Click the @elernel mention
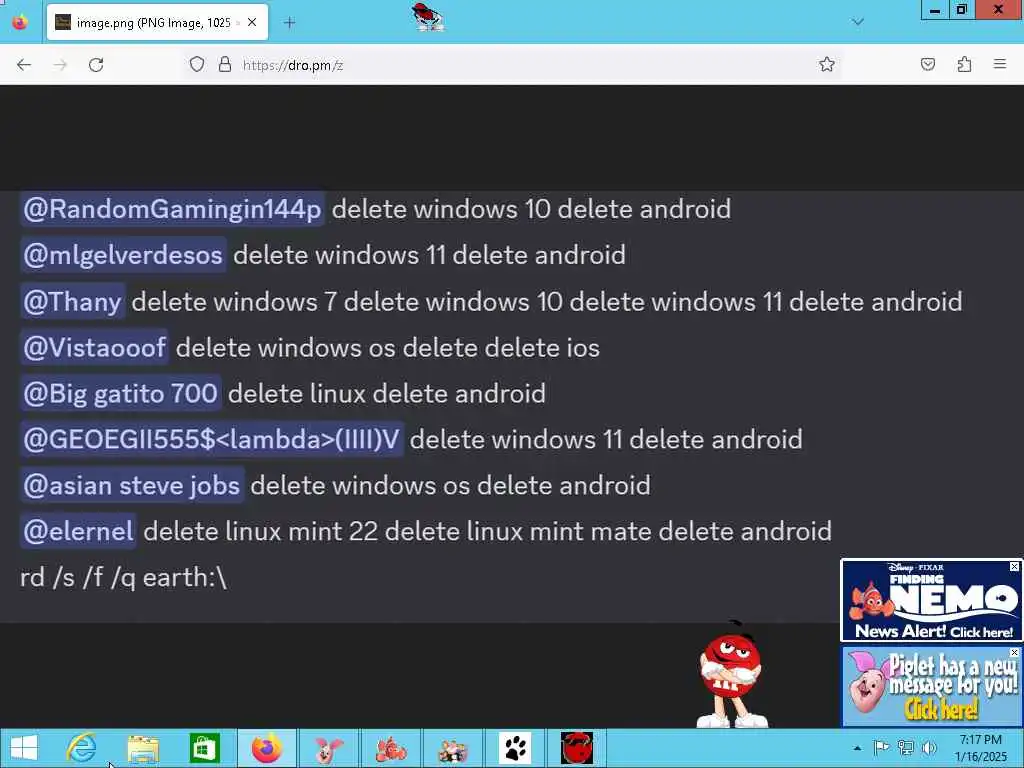 click(78, 531)
